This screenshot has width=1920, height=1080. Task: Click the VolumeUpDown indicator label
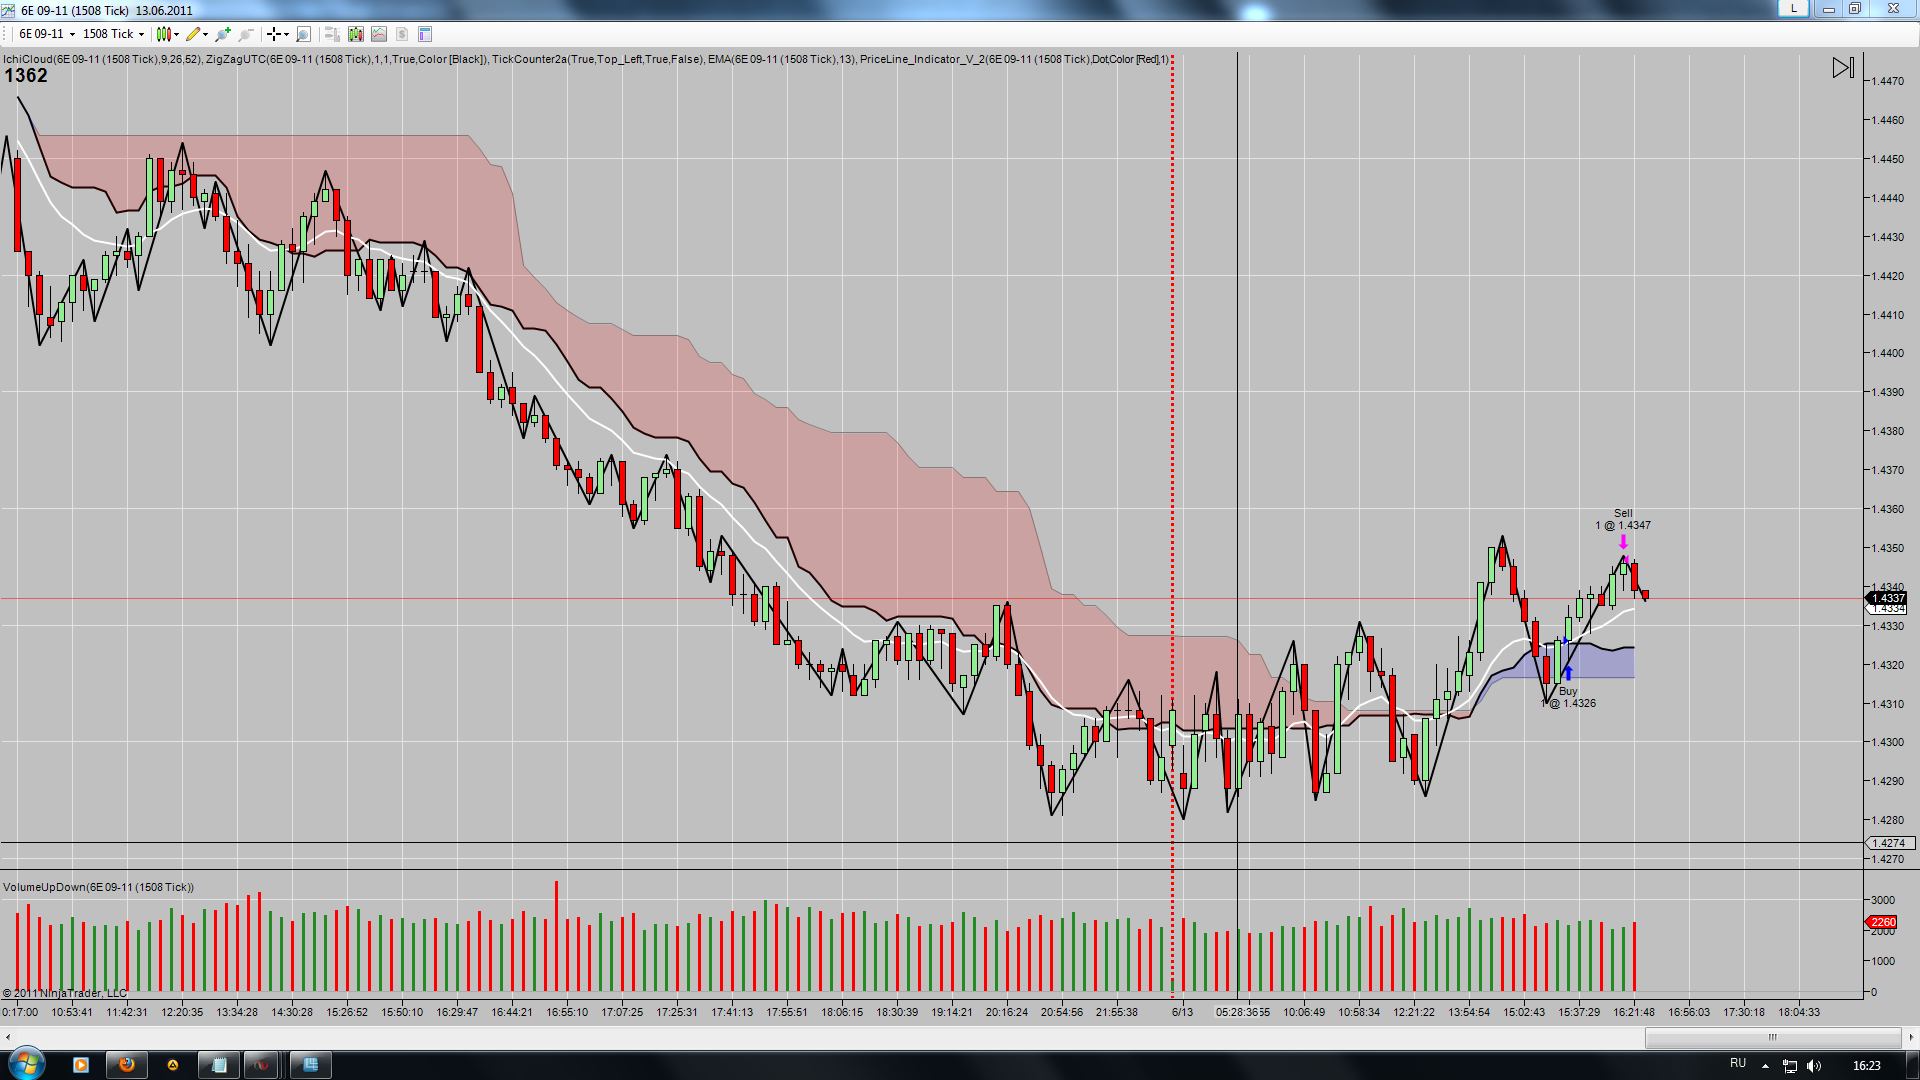click(98, 887)
